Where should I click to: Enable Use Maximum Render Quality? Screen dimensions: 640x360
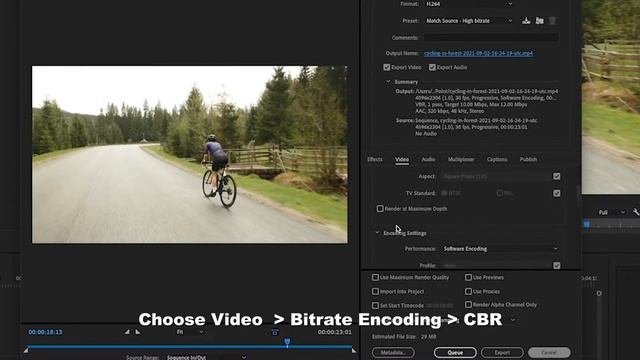(x=375, y=278)
